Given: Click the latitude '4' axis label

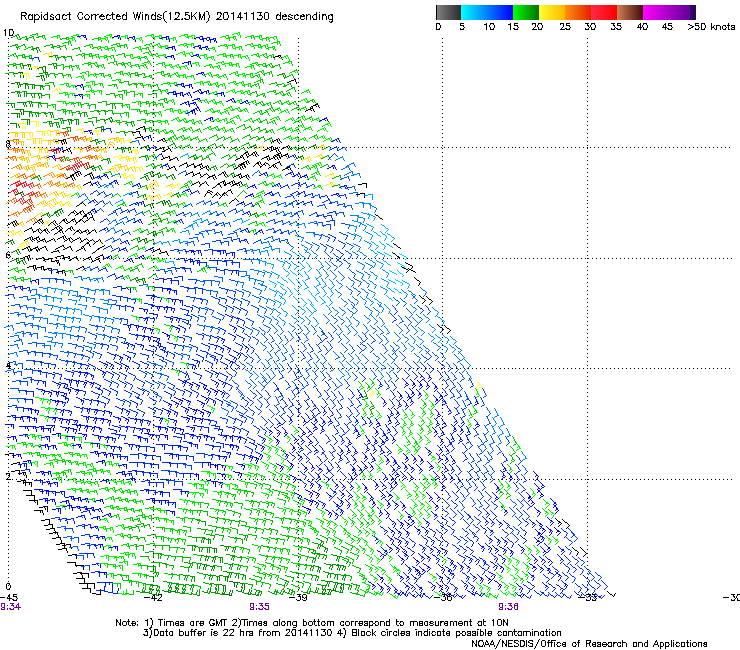Looking at the screenshot, I should point(8,366).
